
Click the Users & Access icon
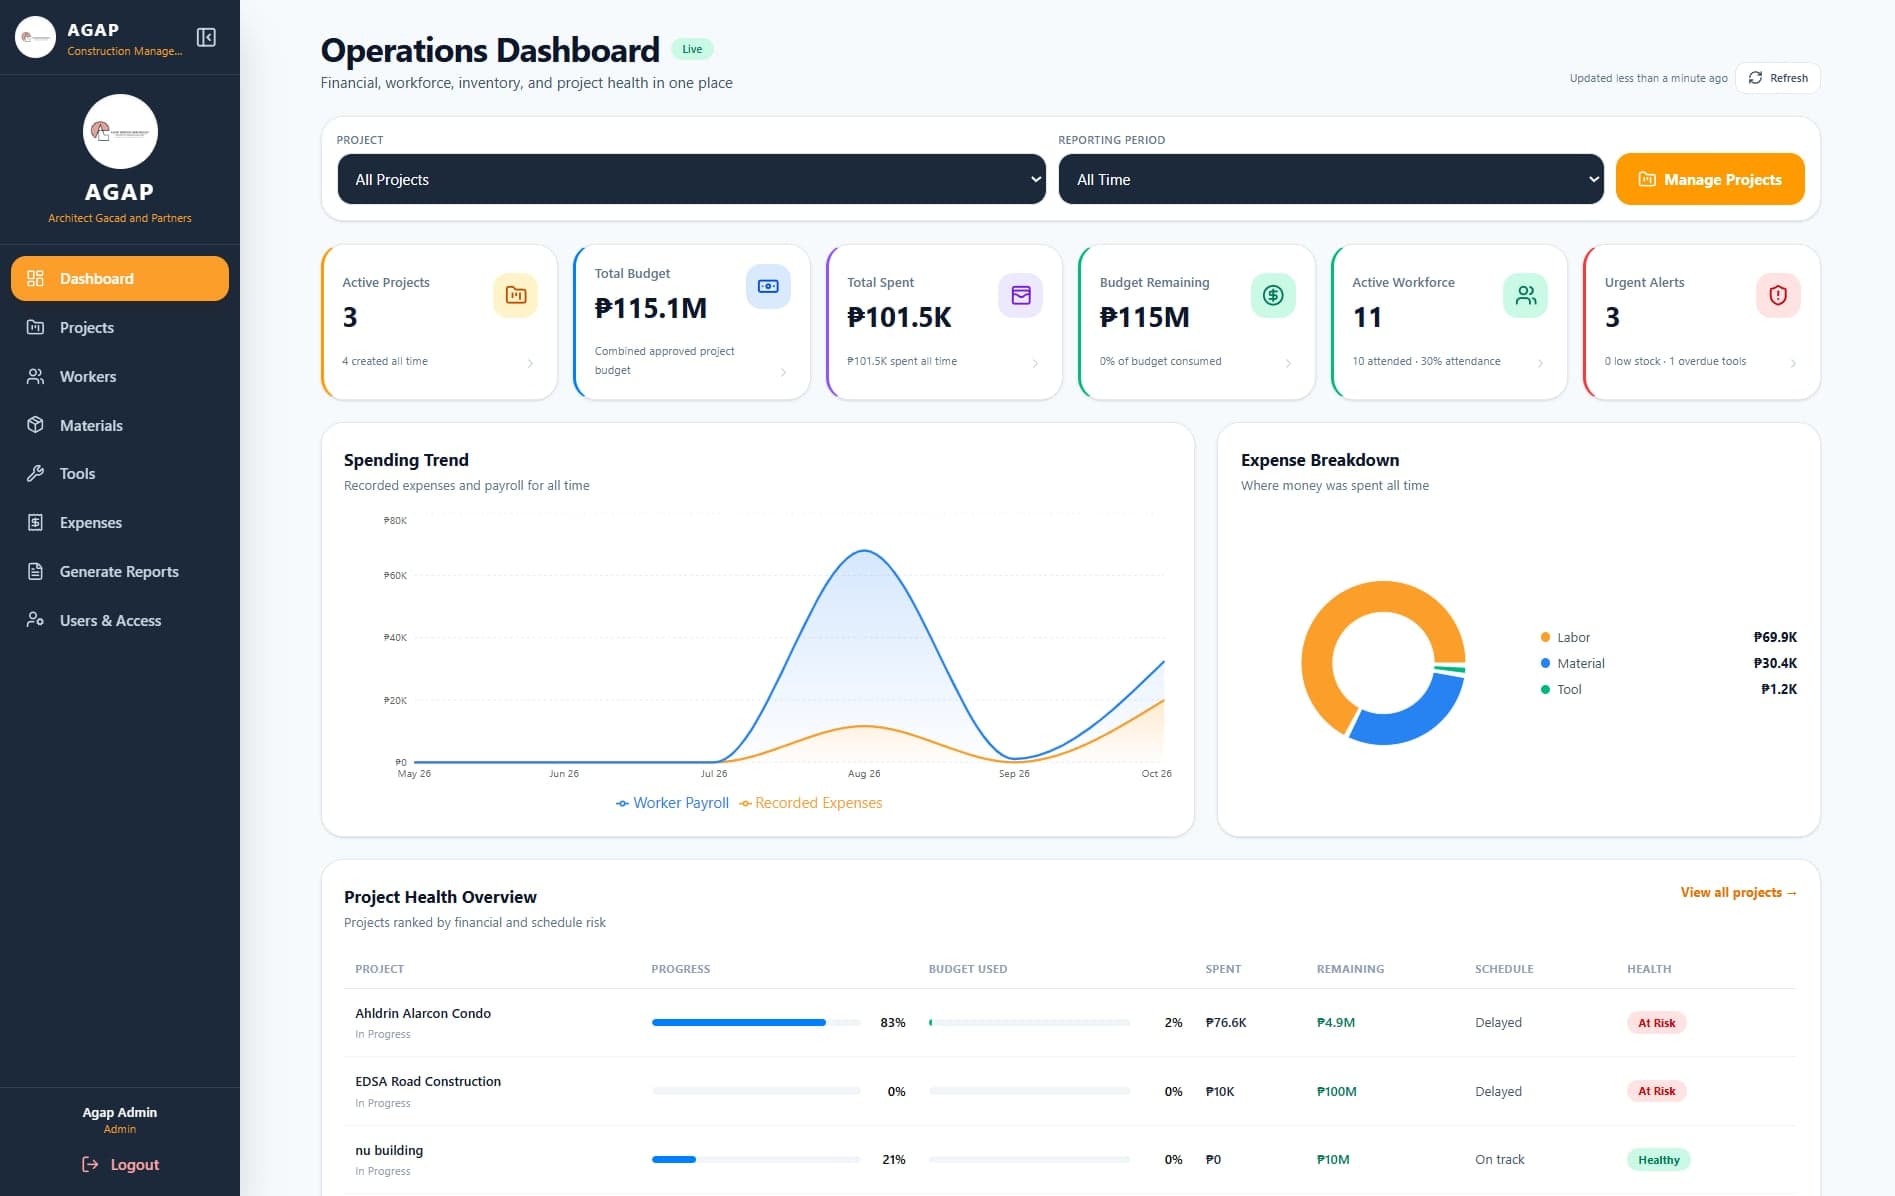point(35,620)
